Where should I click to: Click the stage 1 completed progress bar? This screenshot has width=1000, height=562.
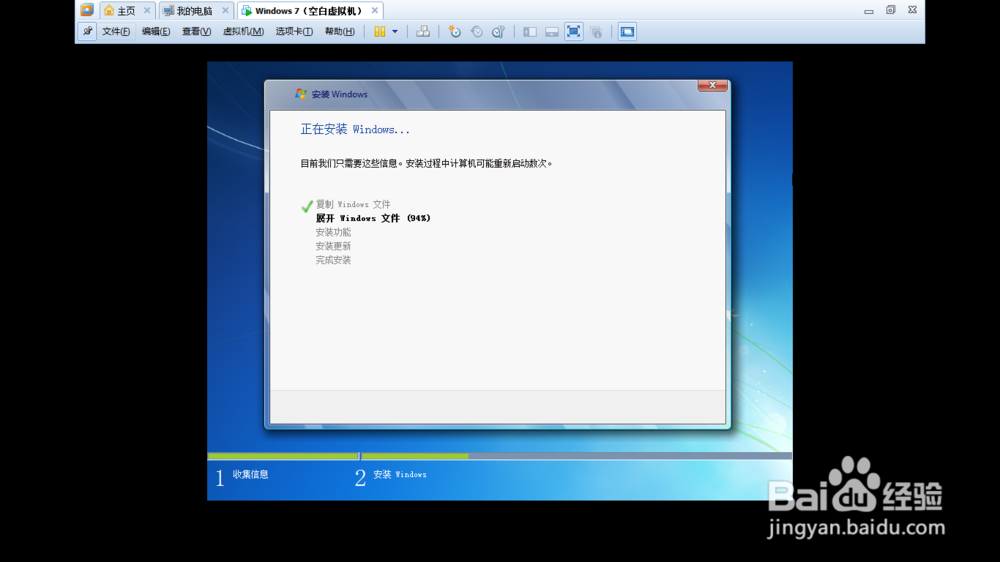pyautogui.click(x=283, y=456)
